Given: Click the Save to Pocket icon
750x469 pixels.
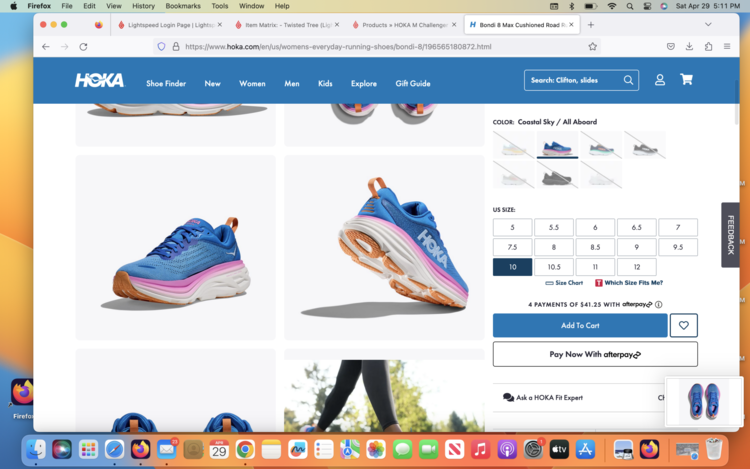Looking at the screenshot, I should (671, 46).
